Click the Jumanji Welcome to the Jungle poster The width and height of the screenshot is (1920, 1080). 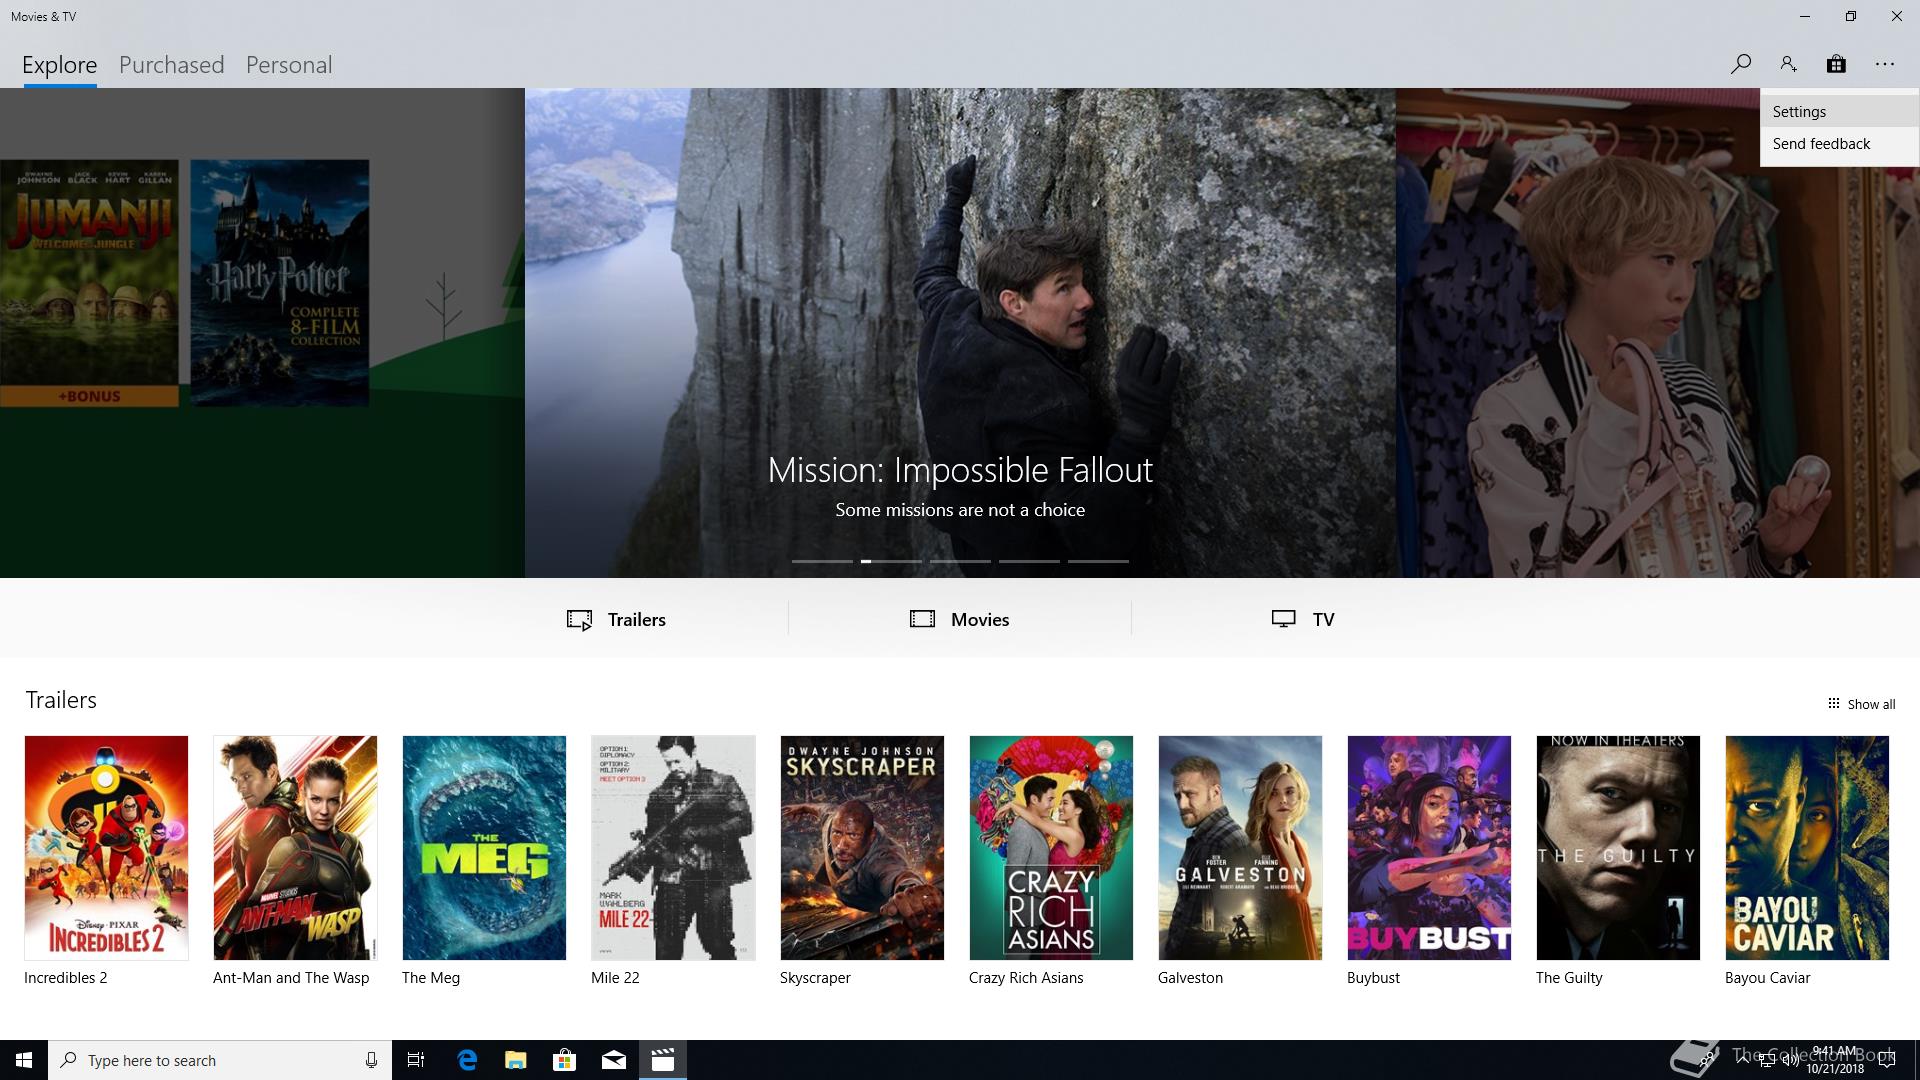click(89, 283)
